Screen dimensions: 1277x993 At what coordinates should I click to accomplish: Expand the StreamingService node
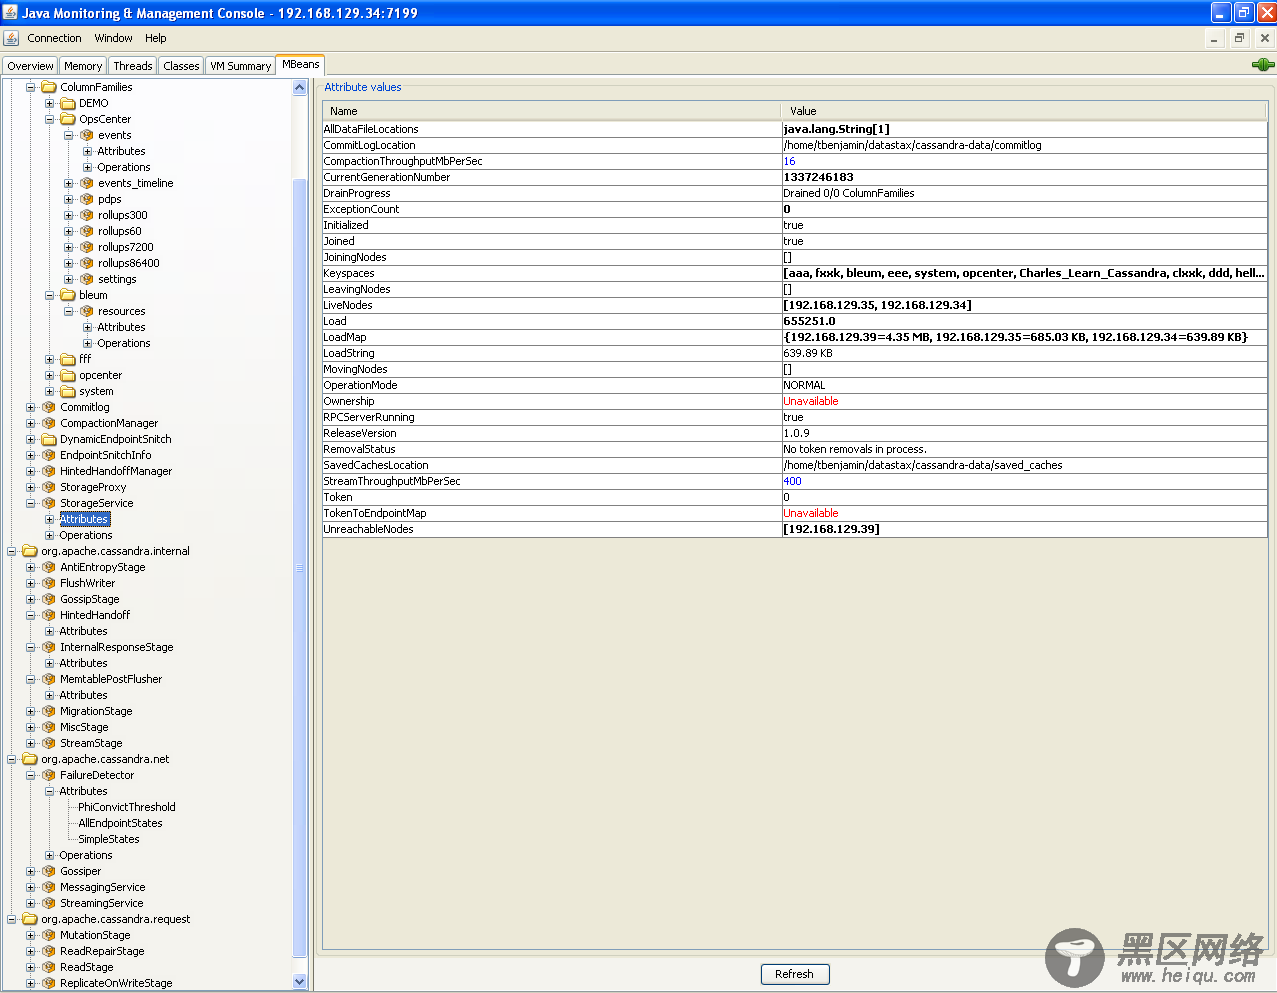30,903
